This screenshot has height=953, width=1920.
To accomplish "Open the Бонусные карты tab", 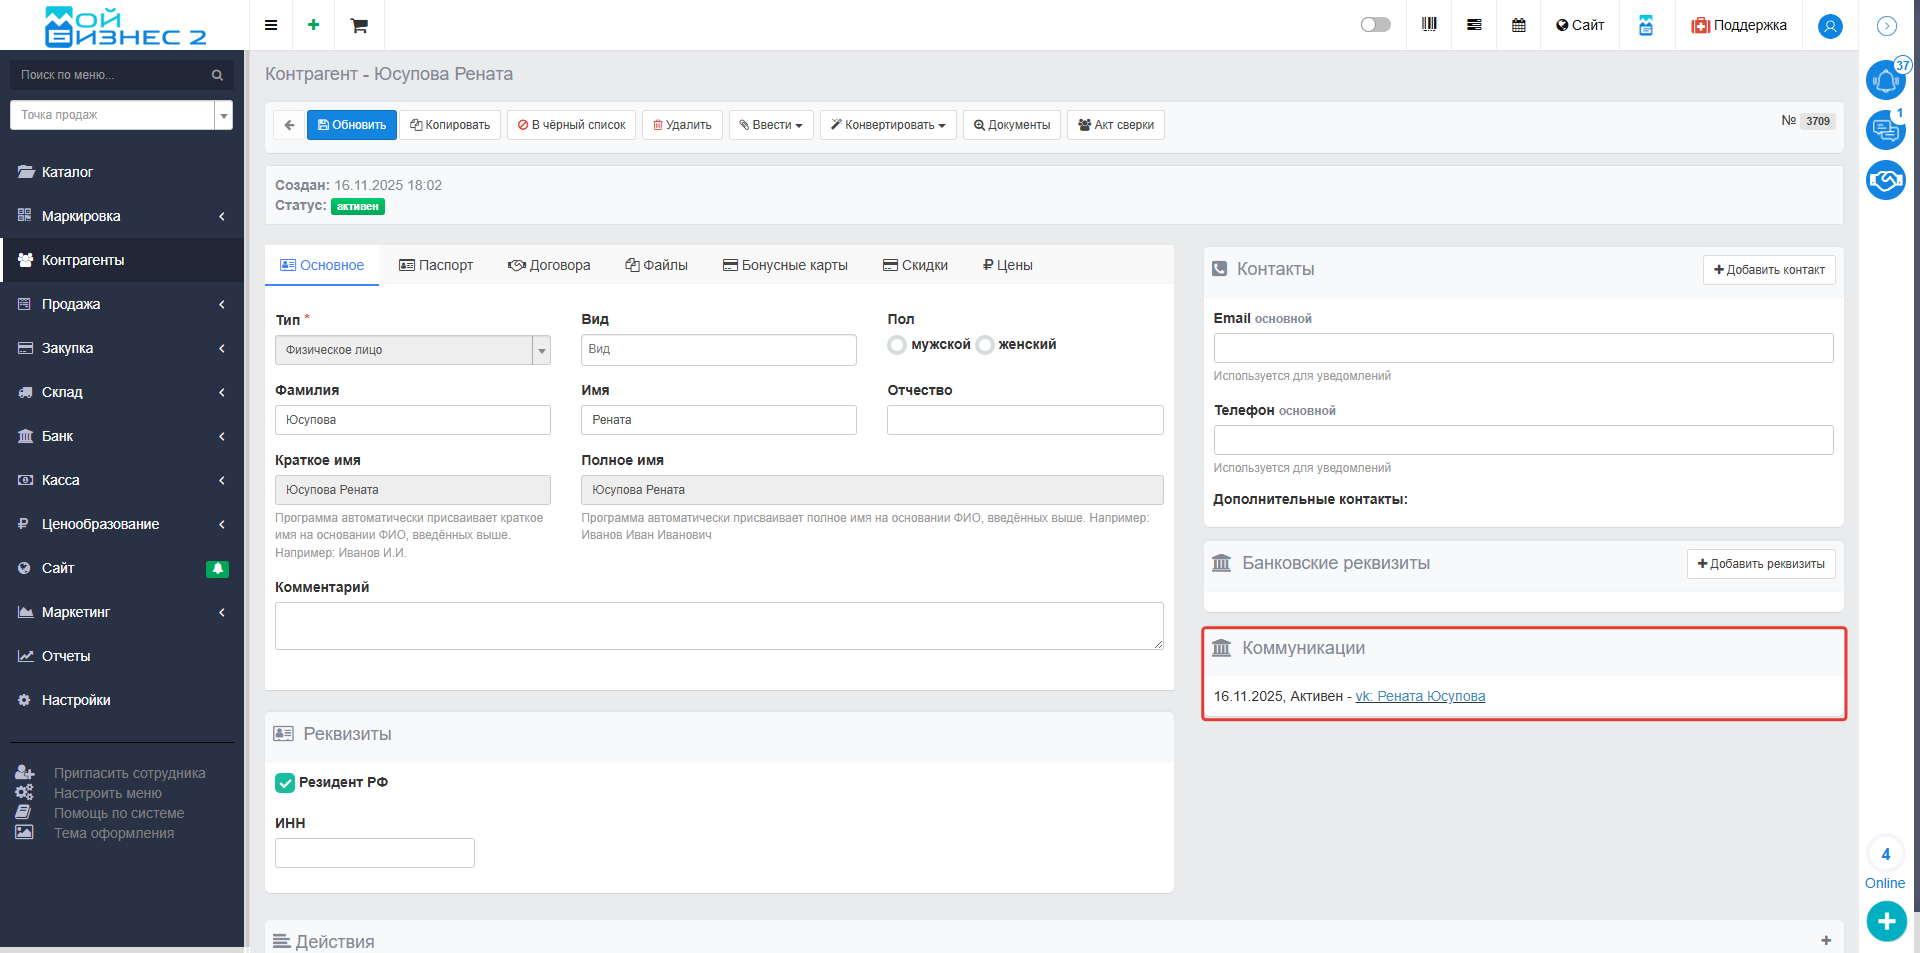I will pyautogui.click(x=785, y=265).
